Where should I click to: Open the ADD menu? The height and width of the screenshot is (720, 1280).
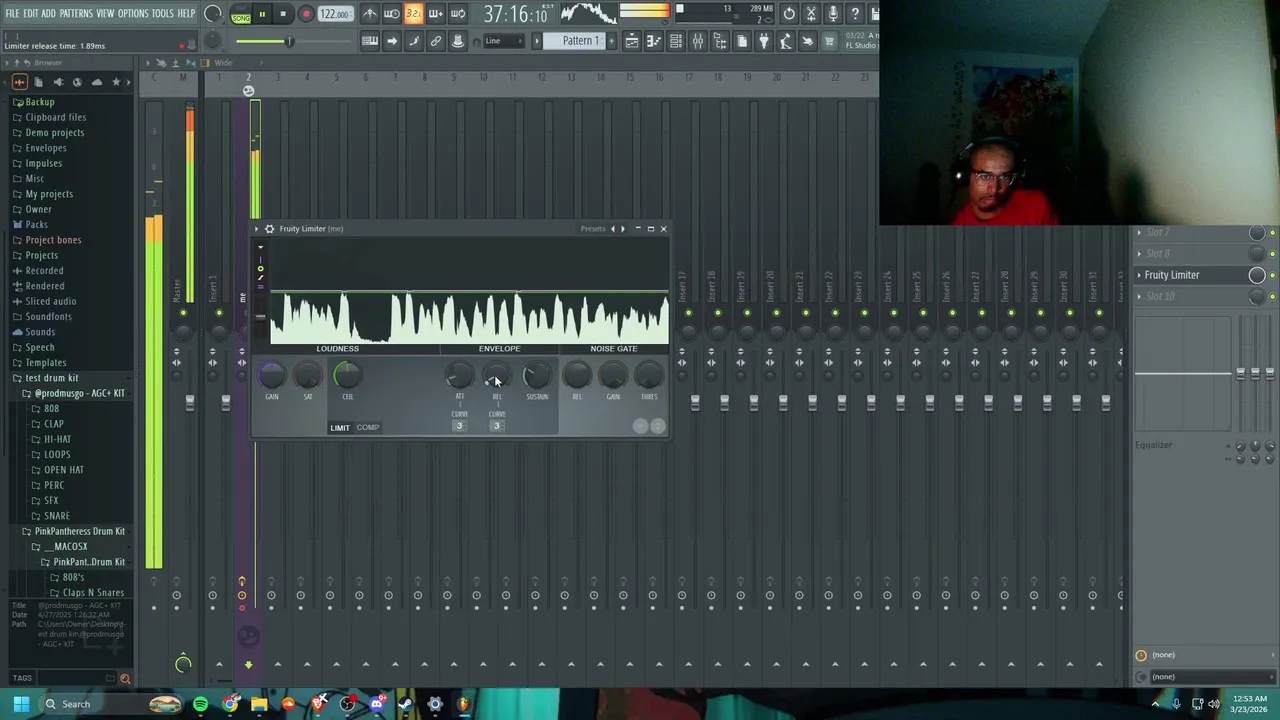(x=49, y=14)
